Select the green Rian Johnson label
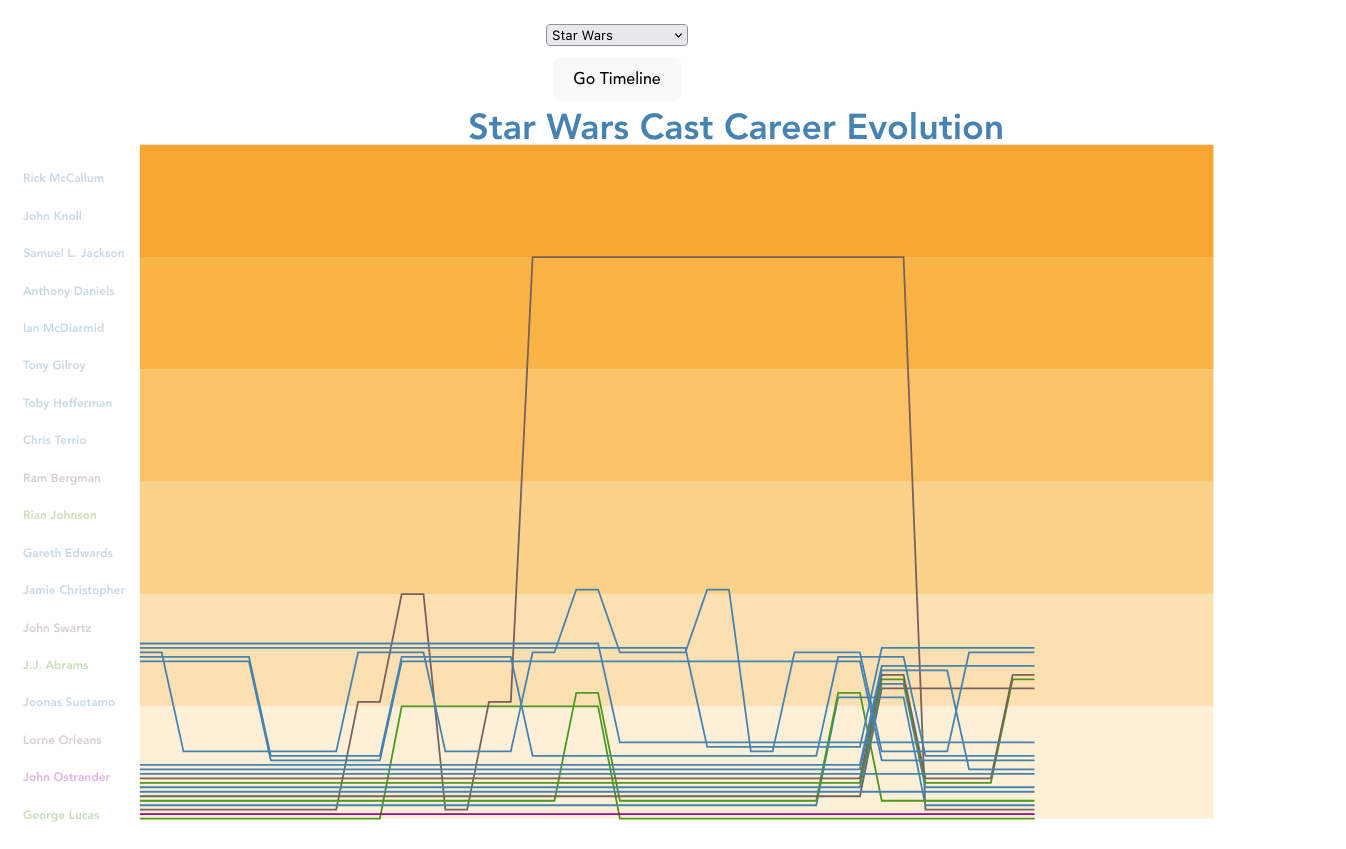Image resolution: width=1346 pixels, height=849 pixels. [60, 515]
